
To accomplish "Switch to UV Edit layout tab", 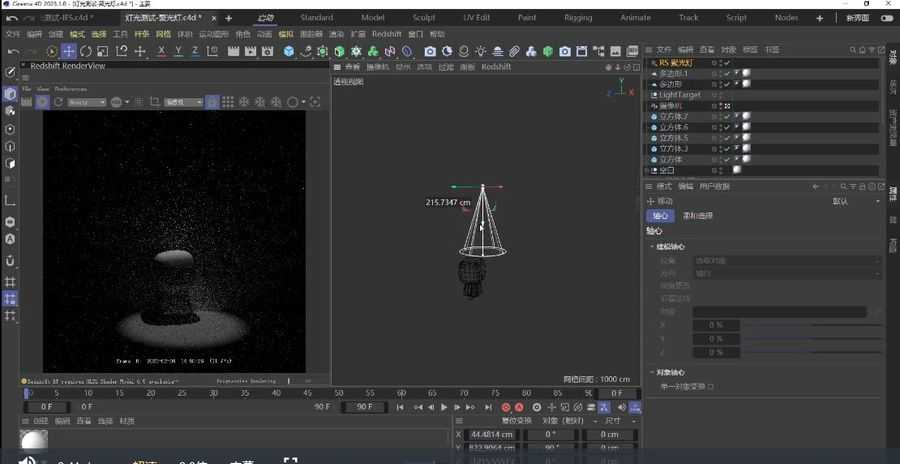I will pos(476,18).
